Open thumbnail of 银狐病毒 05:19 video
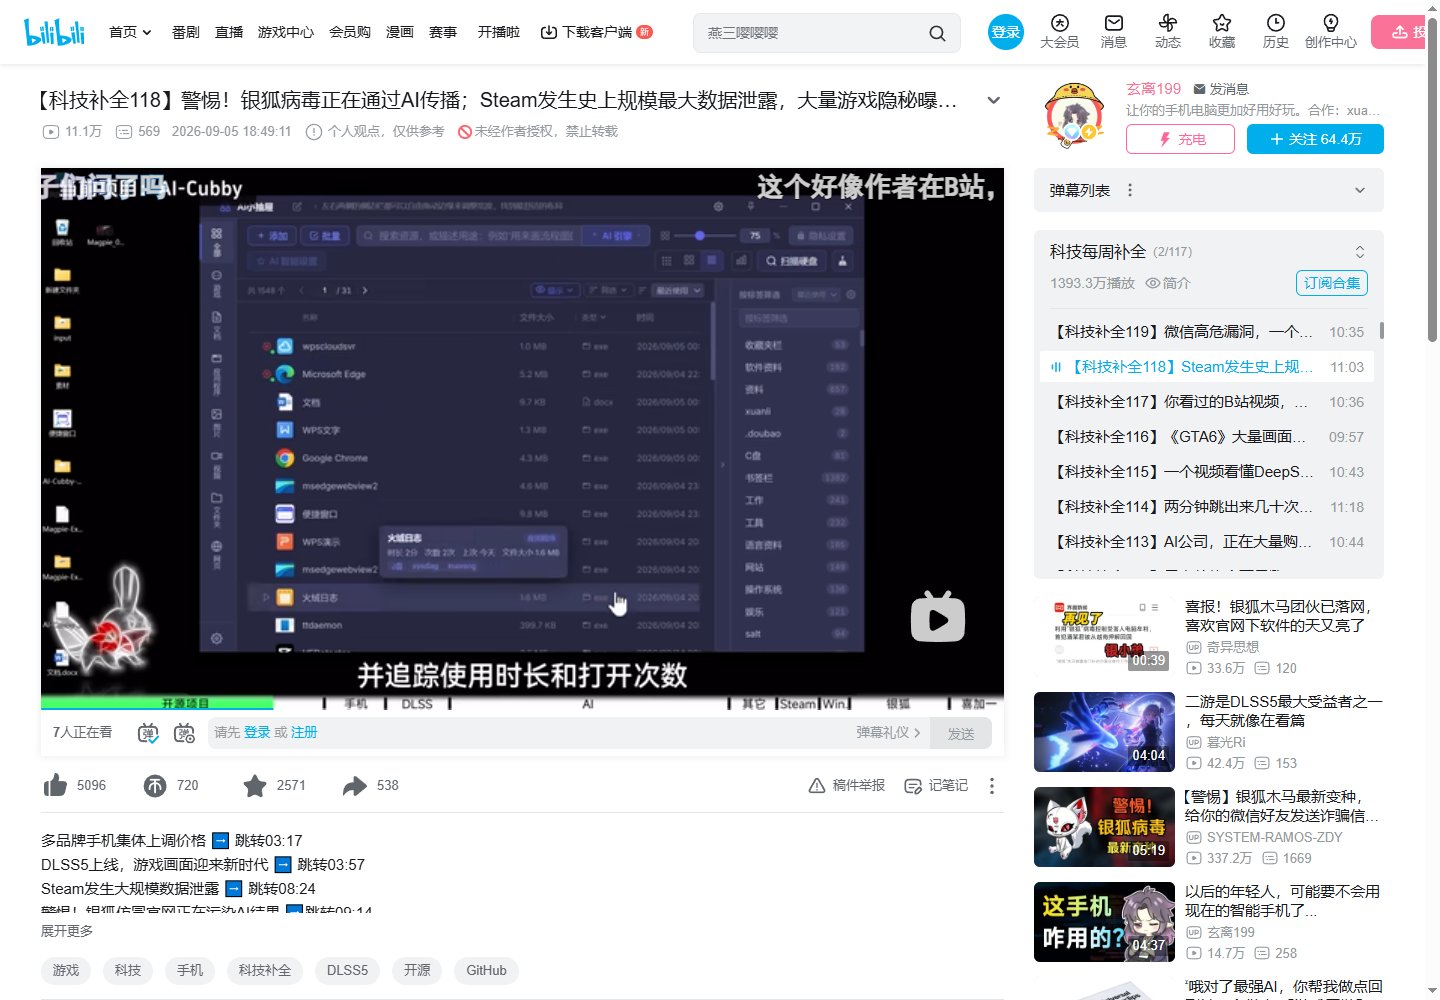This screenshot has width=1440, height=1000. pyautogui.click(x=1104, y=827)
